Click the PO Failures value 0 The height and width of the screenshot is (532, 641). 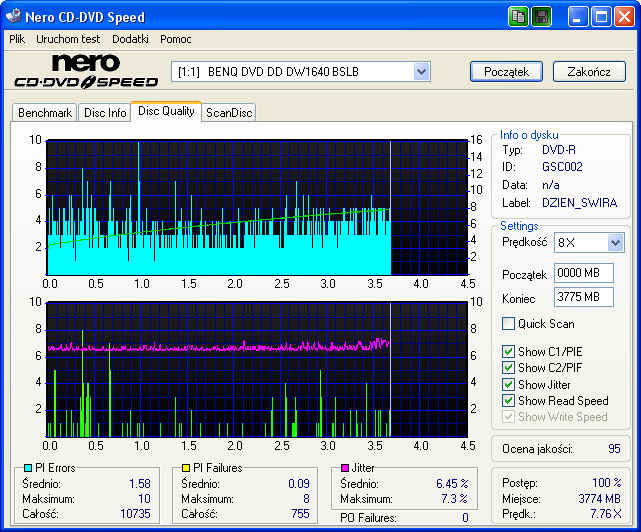tap(465, 518)
